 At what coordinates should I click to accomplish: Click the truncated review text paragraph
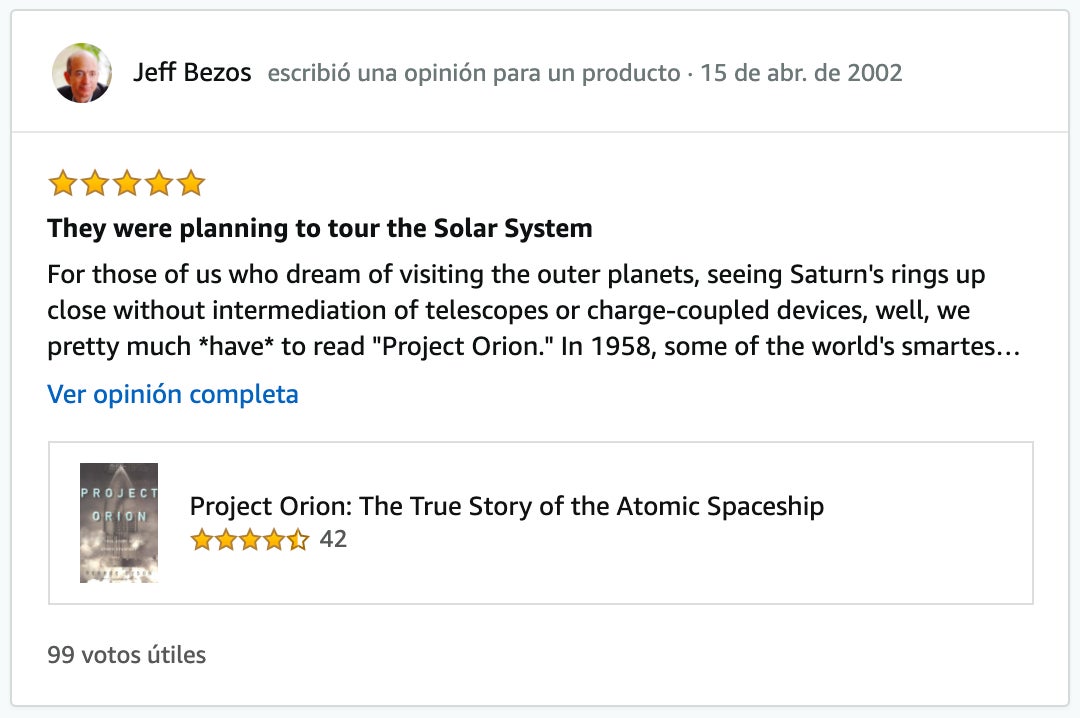(x=516, y=310)
